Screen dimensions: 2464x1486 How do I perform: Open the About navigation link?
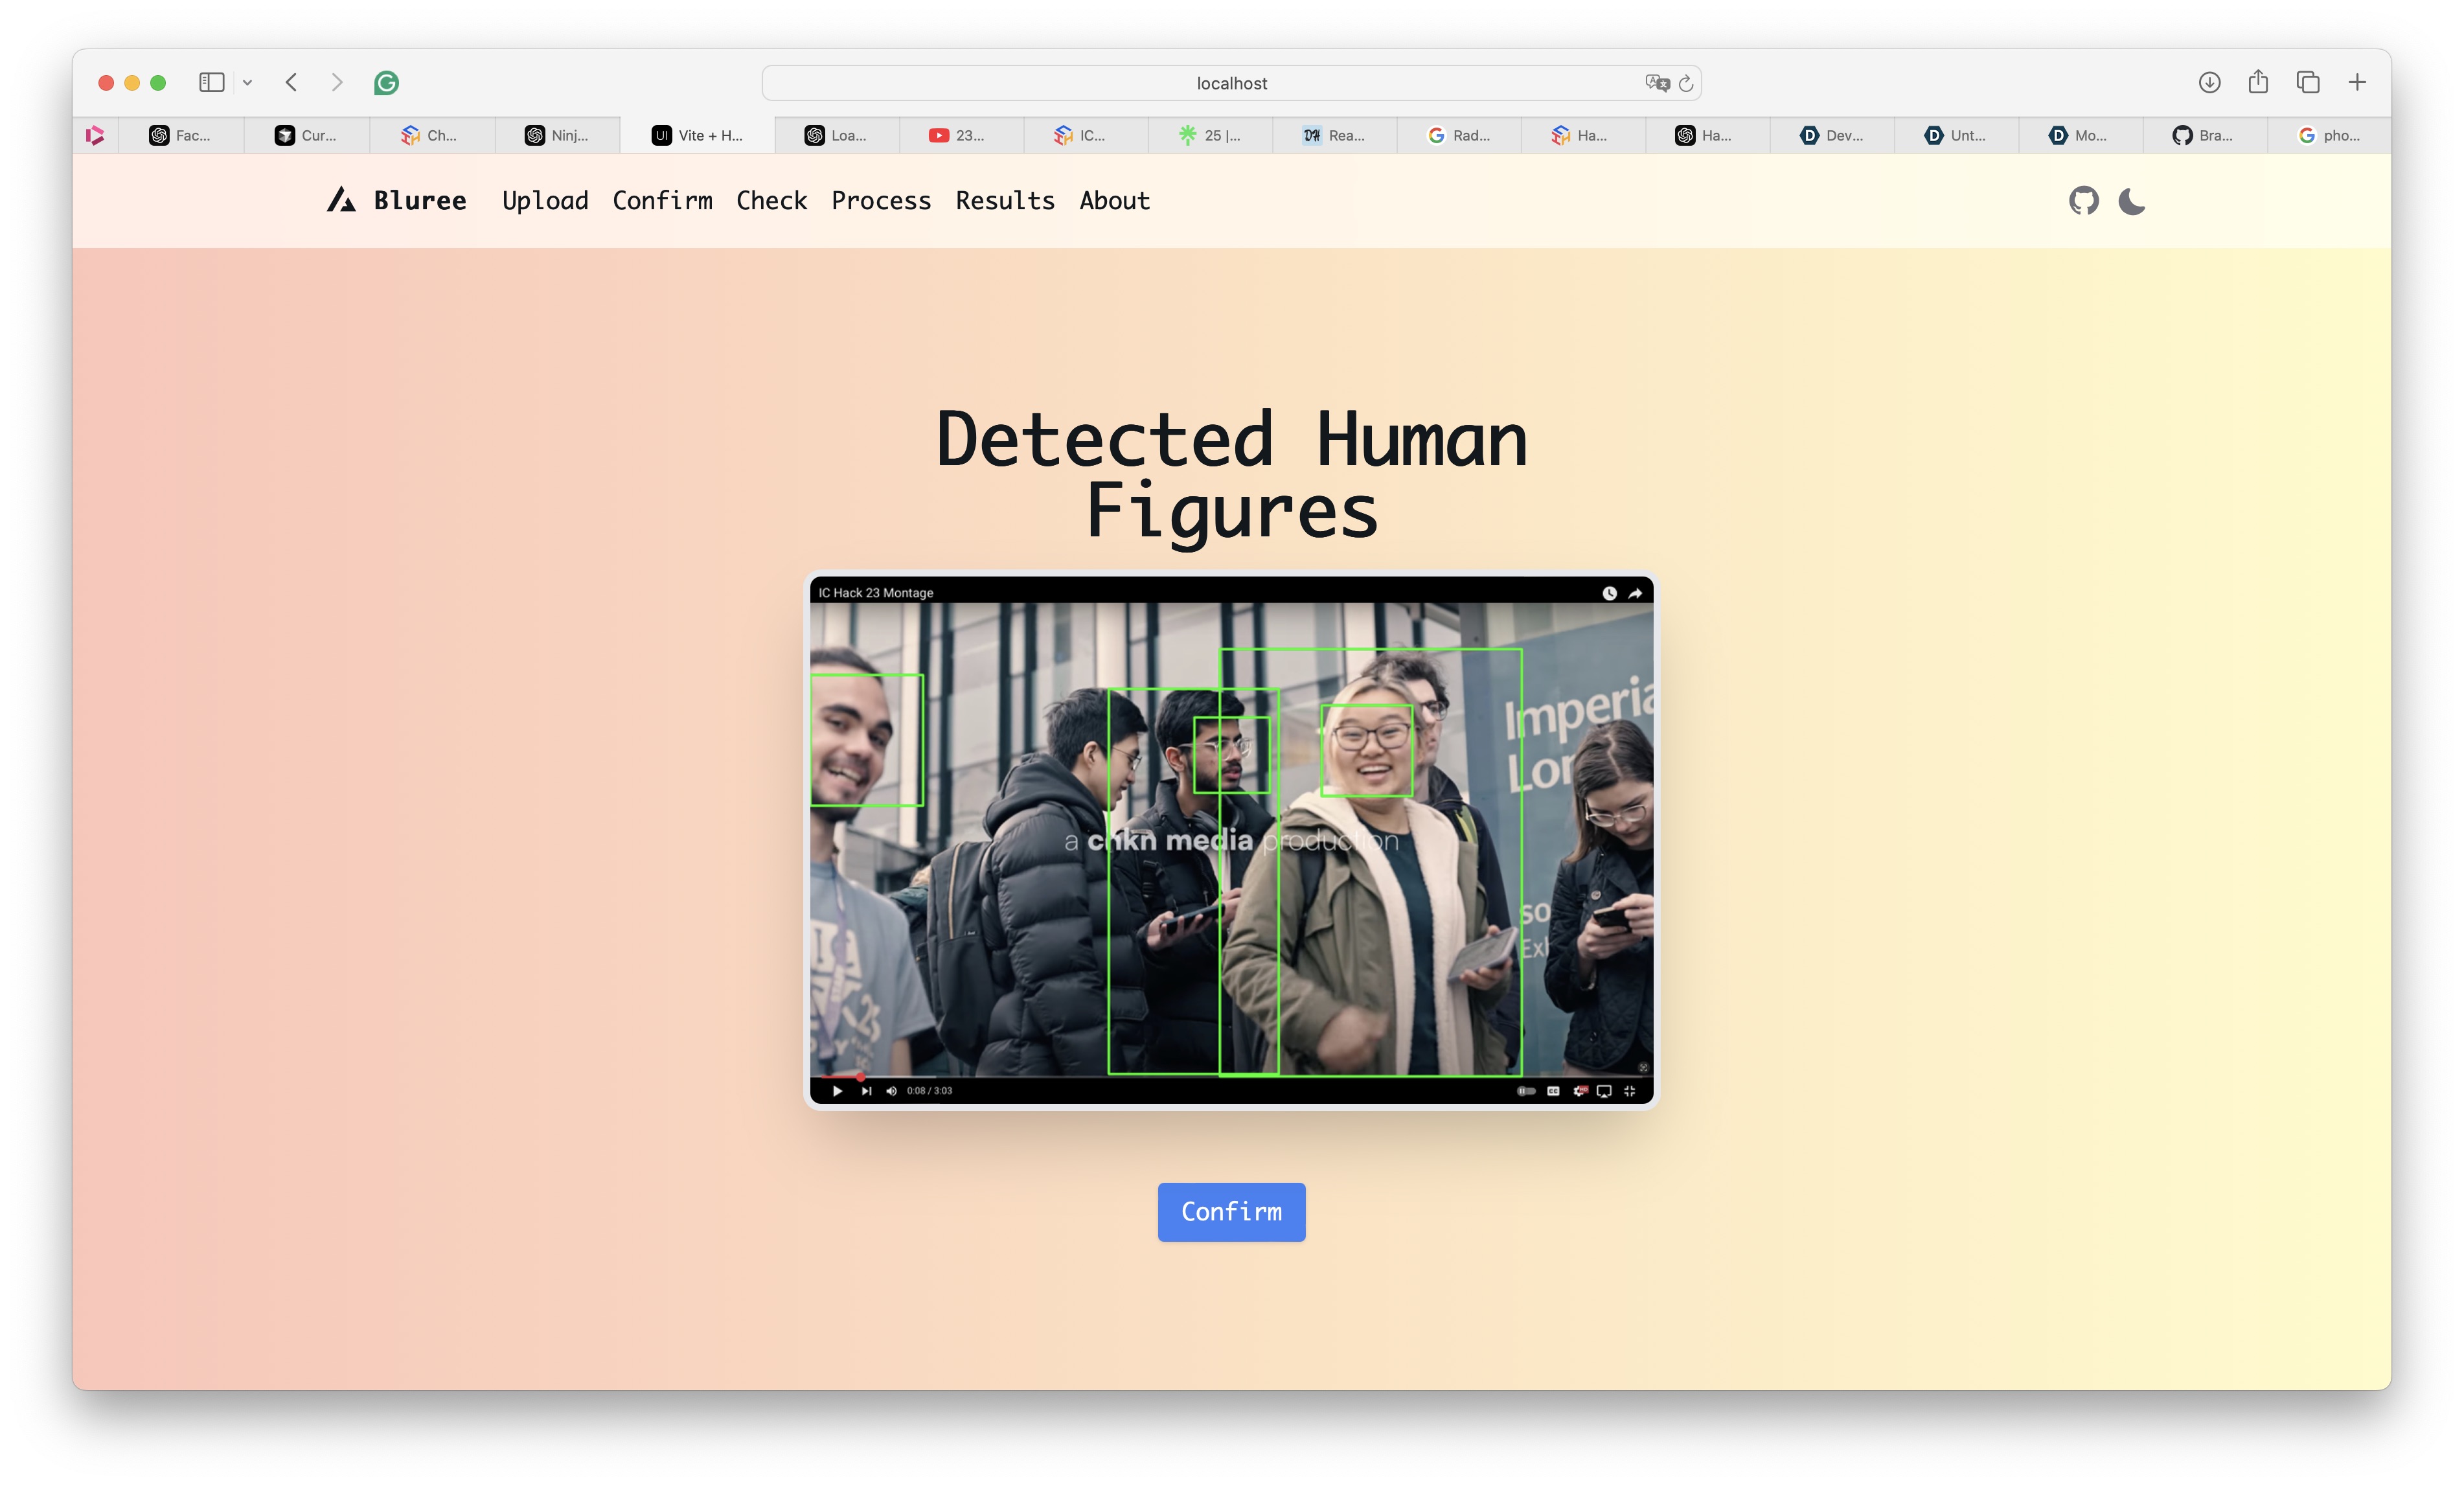pyautogui.click(x=1114, y=201)
